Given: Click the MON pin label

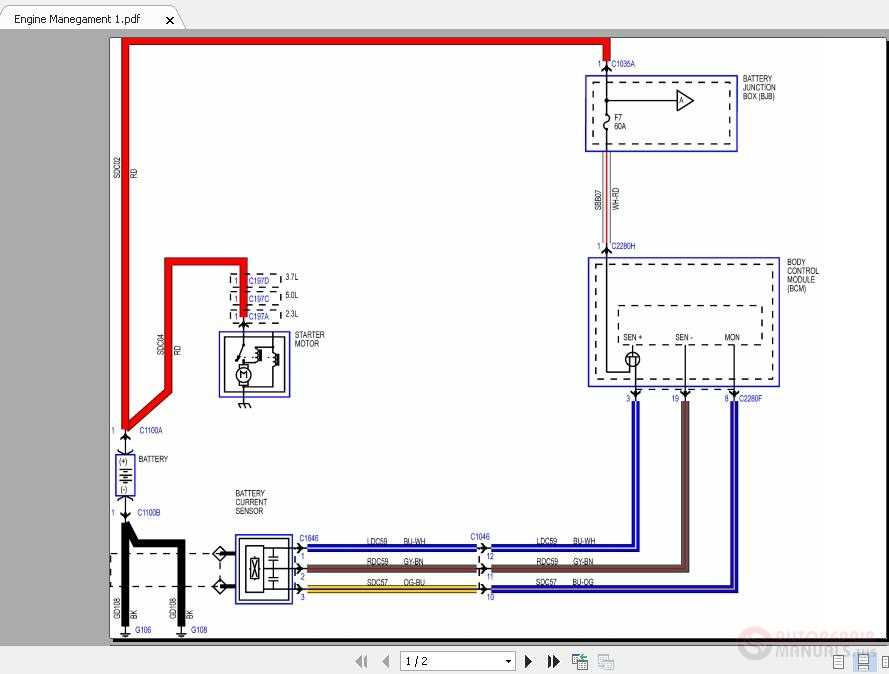Looking at the screenshot, I should point(732,337).
